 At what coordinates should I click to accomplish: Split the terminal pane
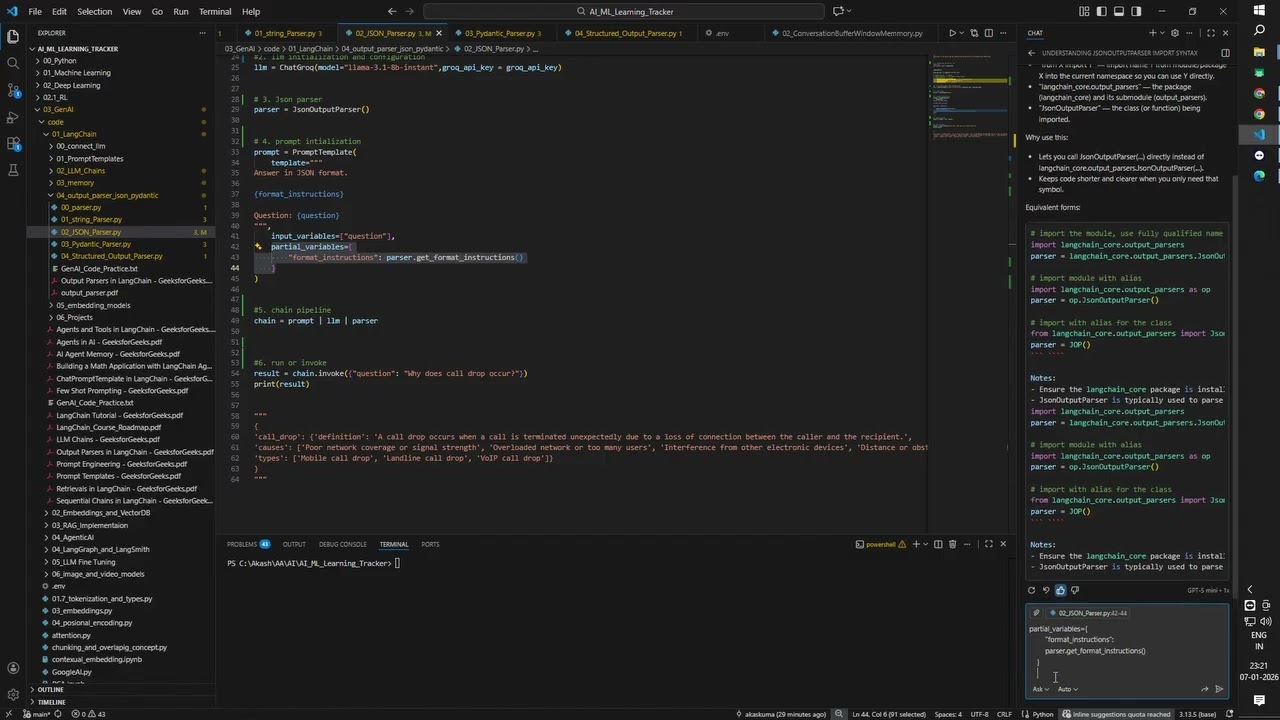coord(938,544)
